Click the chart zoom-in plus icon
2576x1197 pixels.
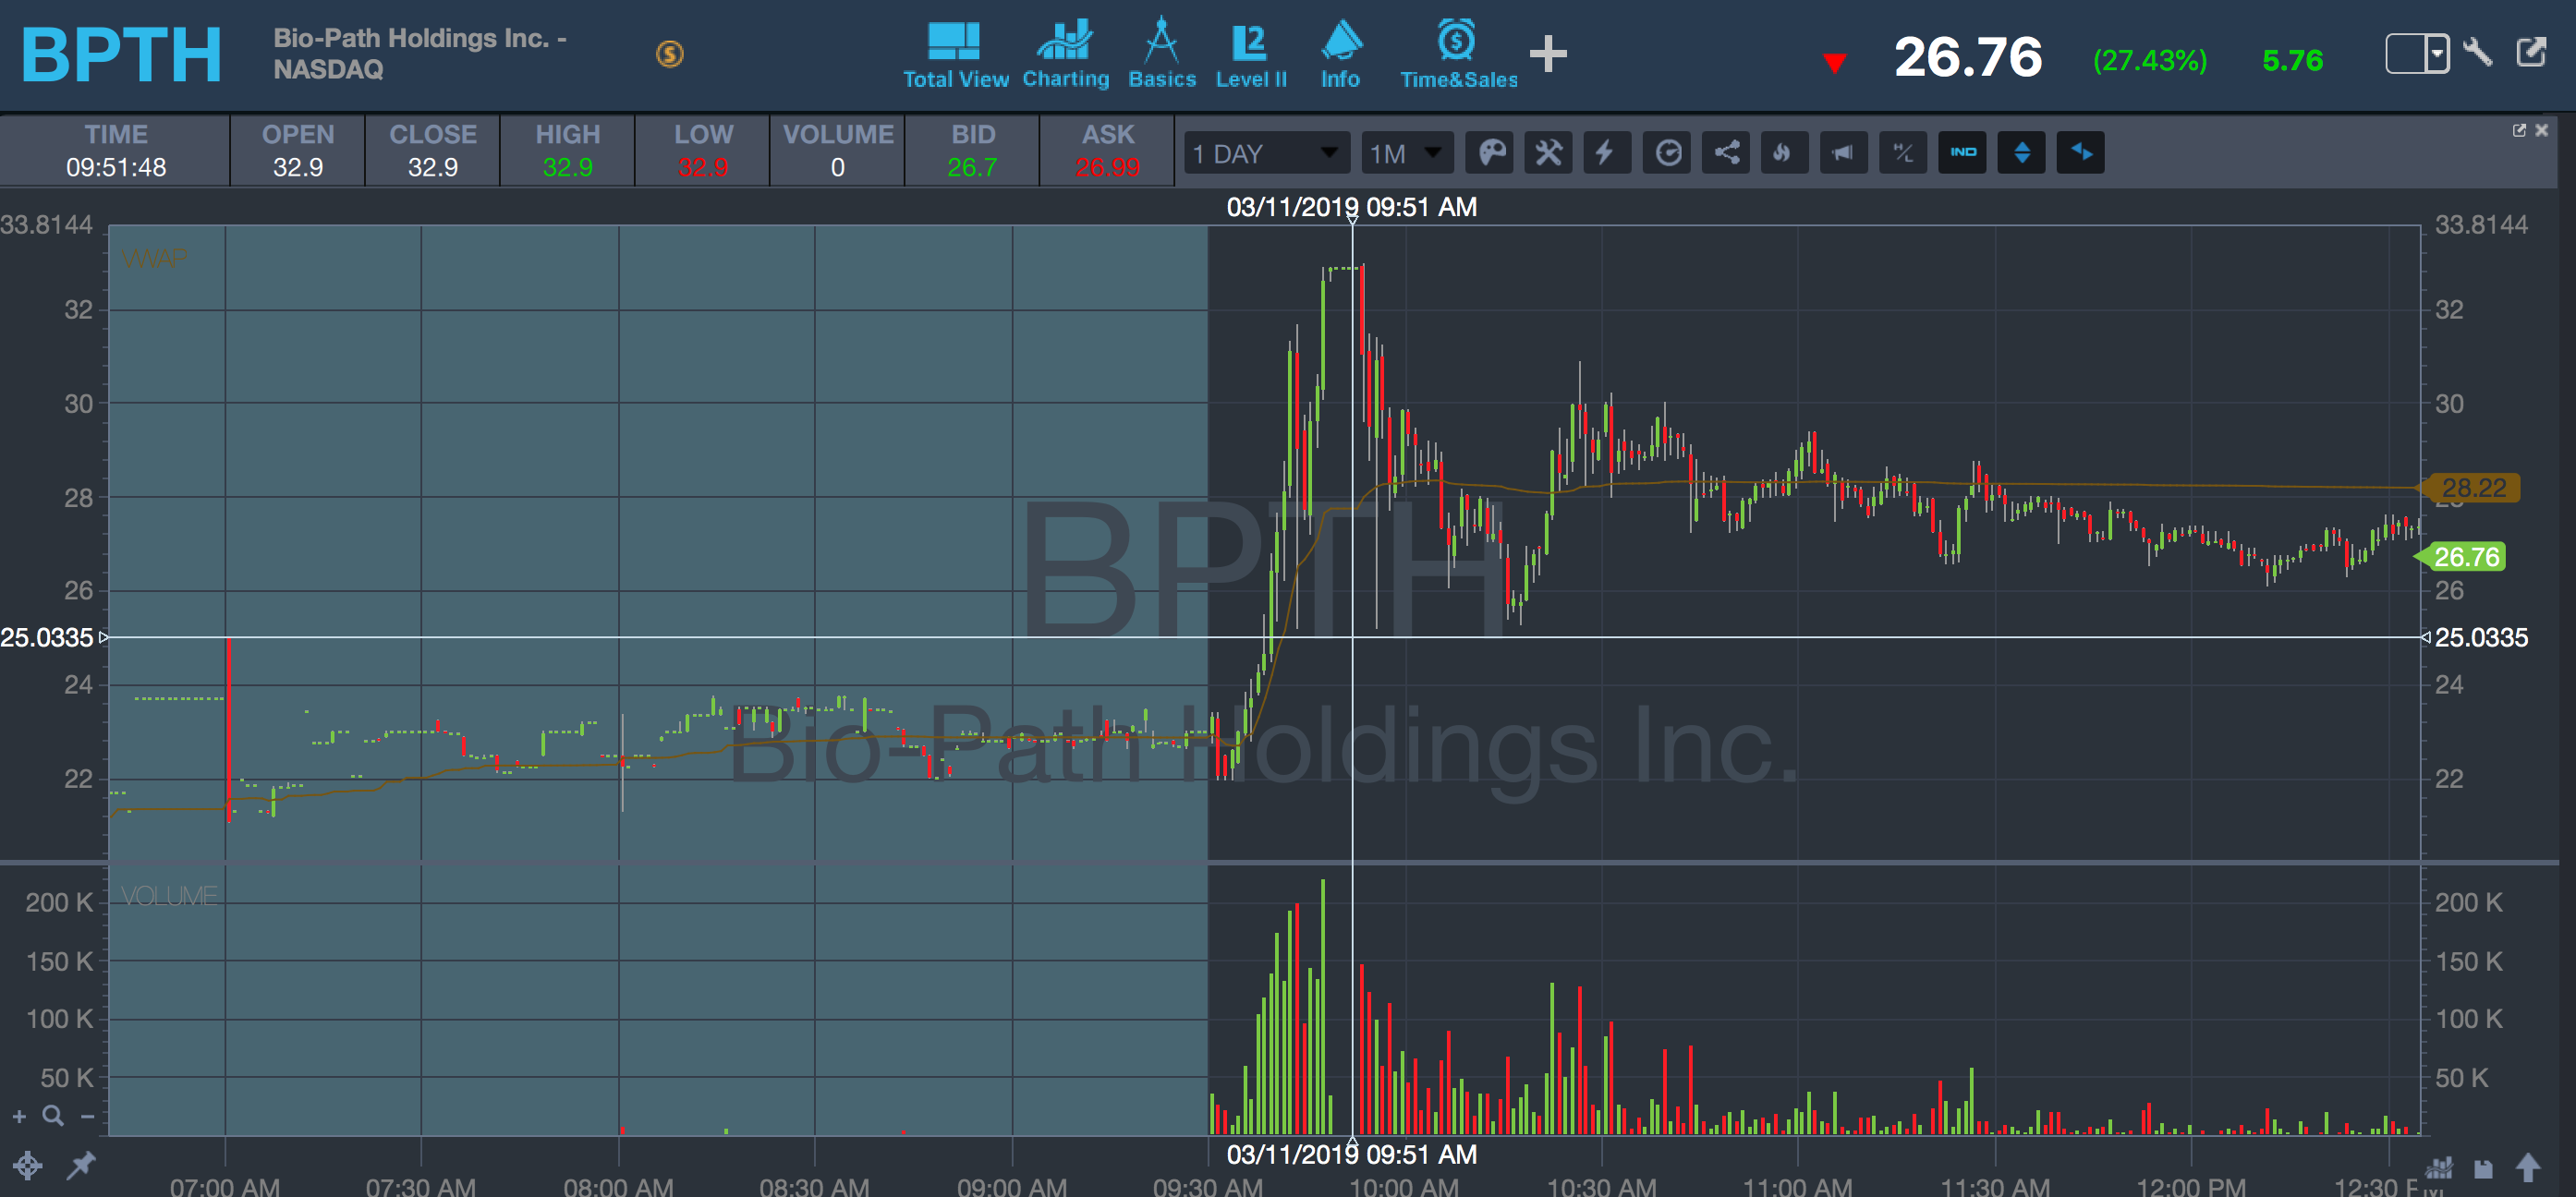pyautogui.click(x=19, y=1116)
